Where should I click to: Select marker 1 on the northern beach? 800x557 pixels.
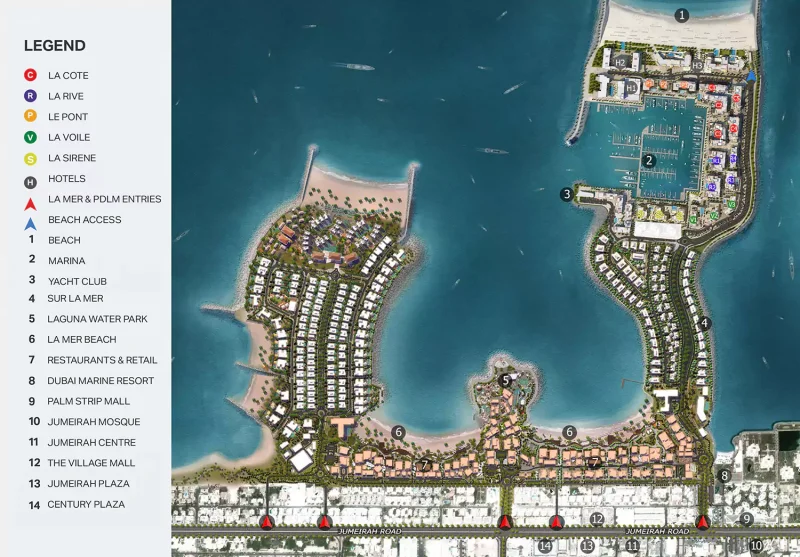pos(682,15)
